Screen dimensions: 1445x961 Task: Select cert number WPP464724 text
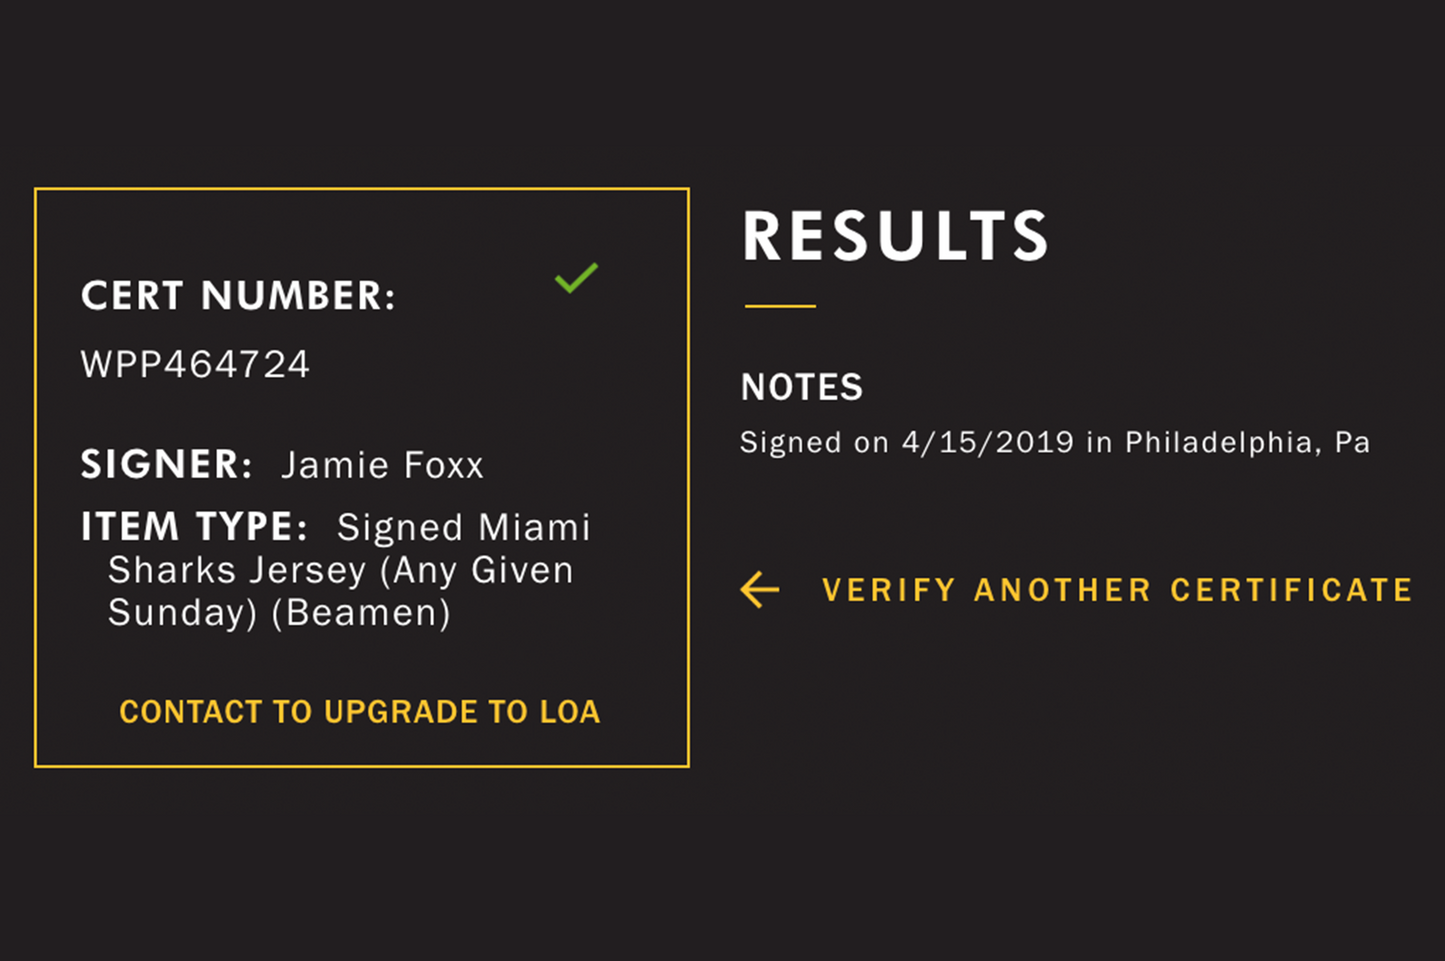click(x=196, y=365)
